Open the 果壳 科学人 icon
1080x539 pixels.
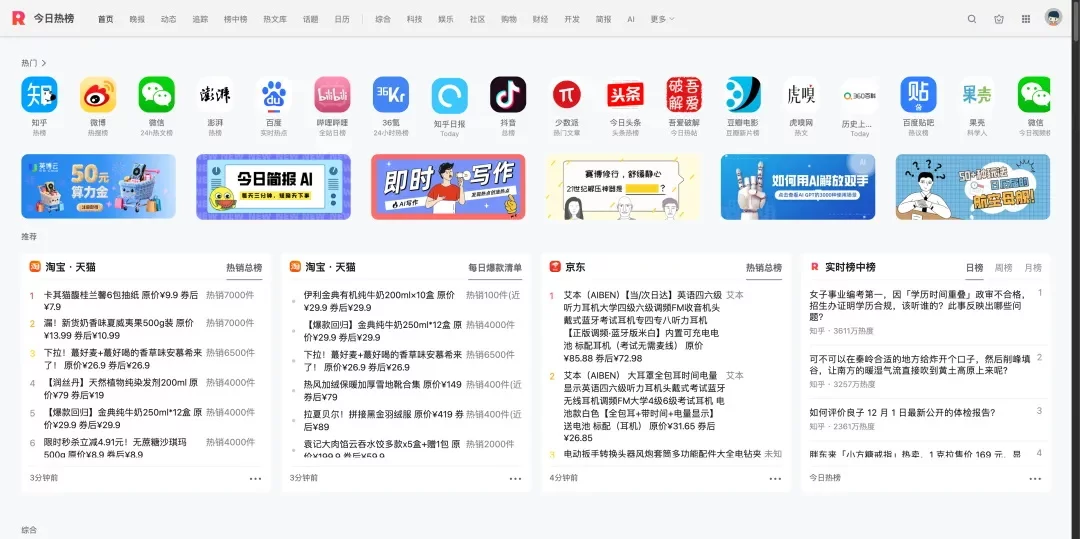coord(977,95)
